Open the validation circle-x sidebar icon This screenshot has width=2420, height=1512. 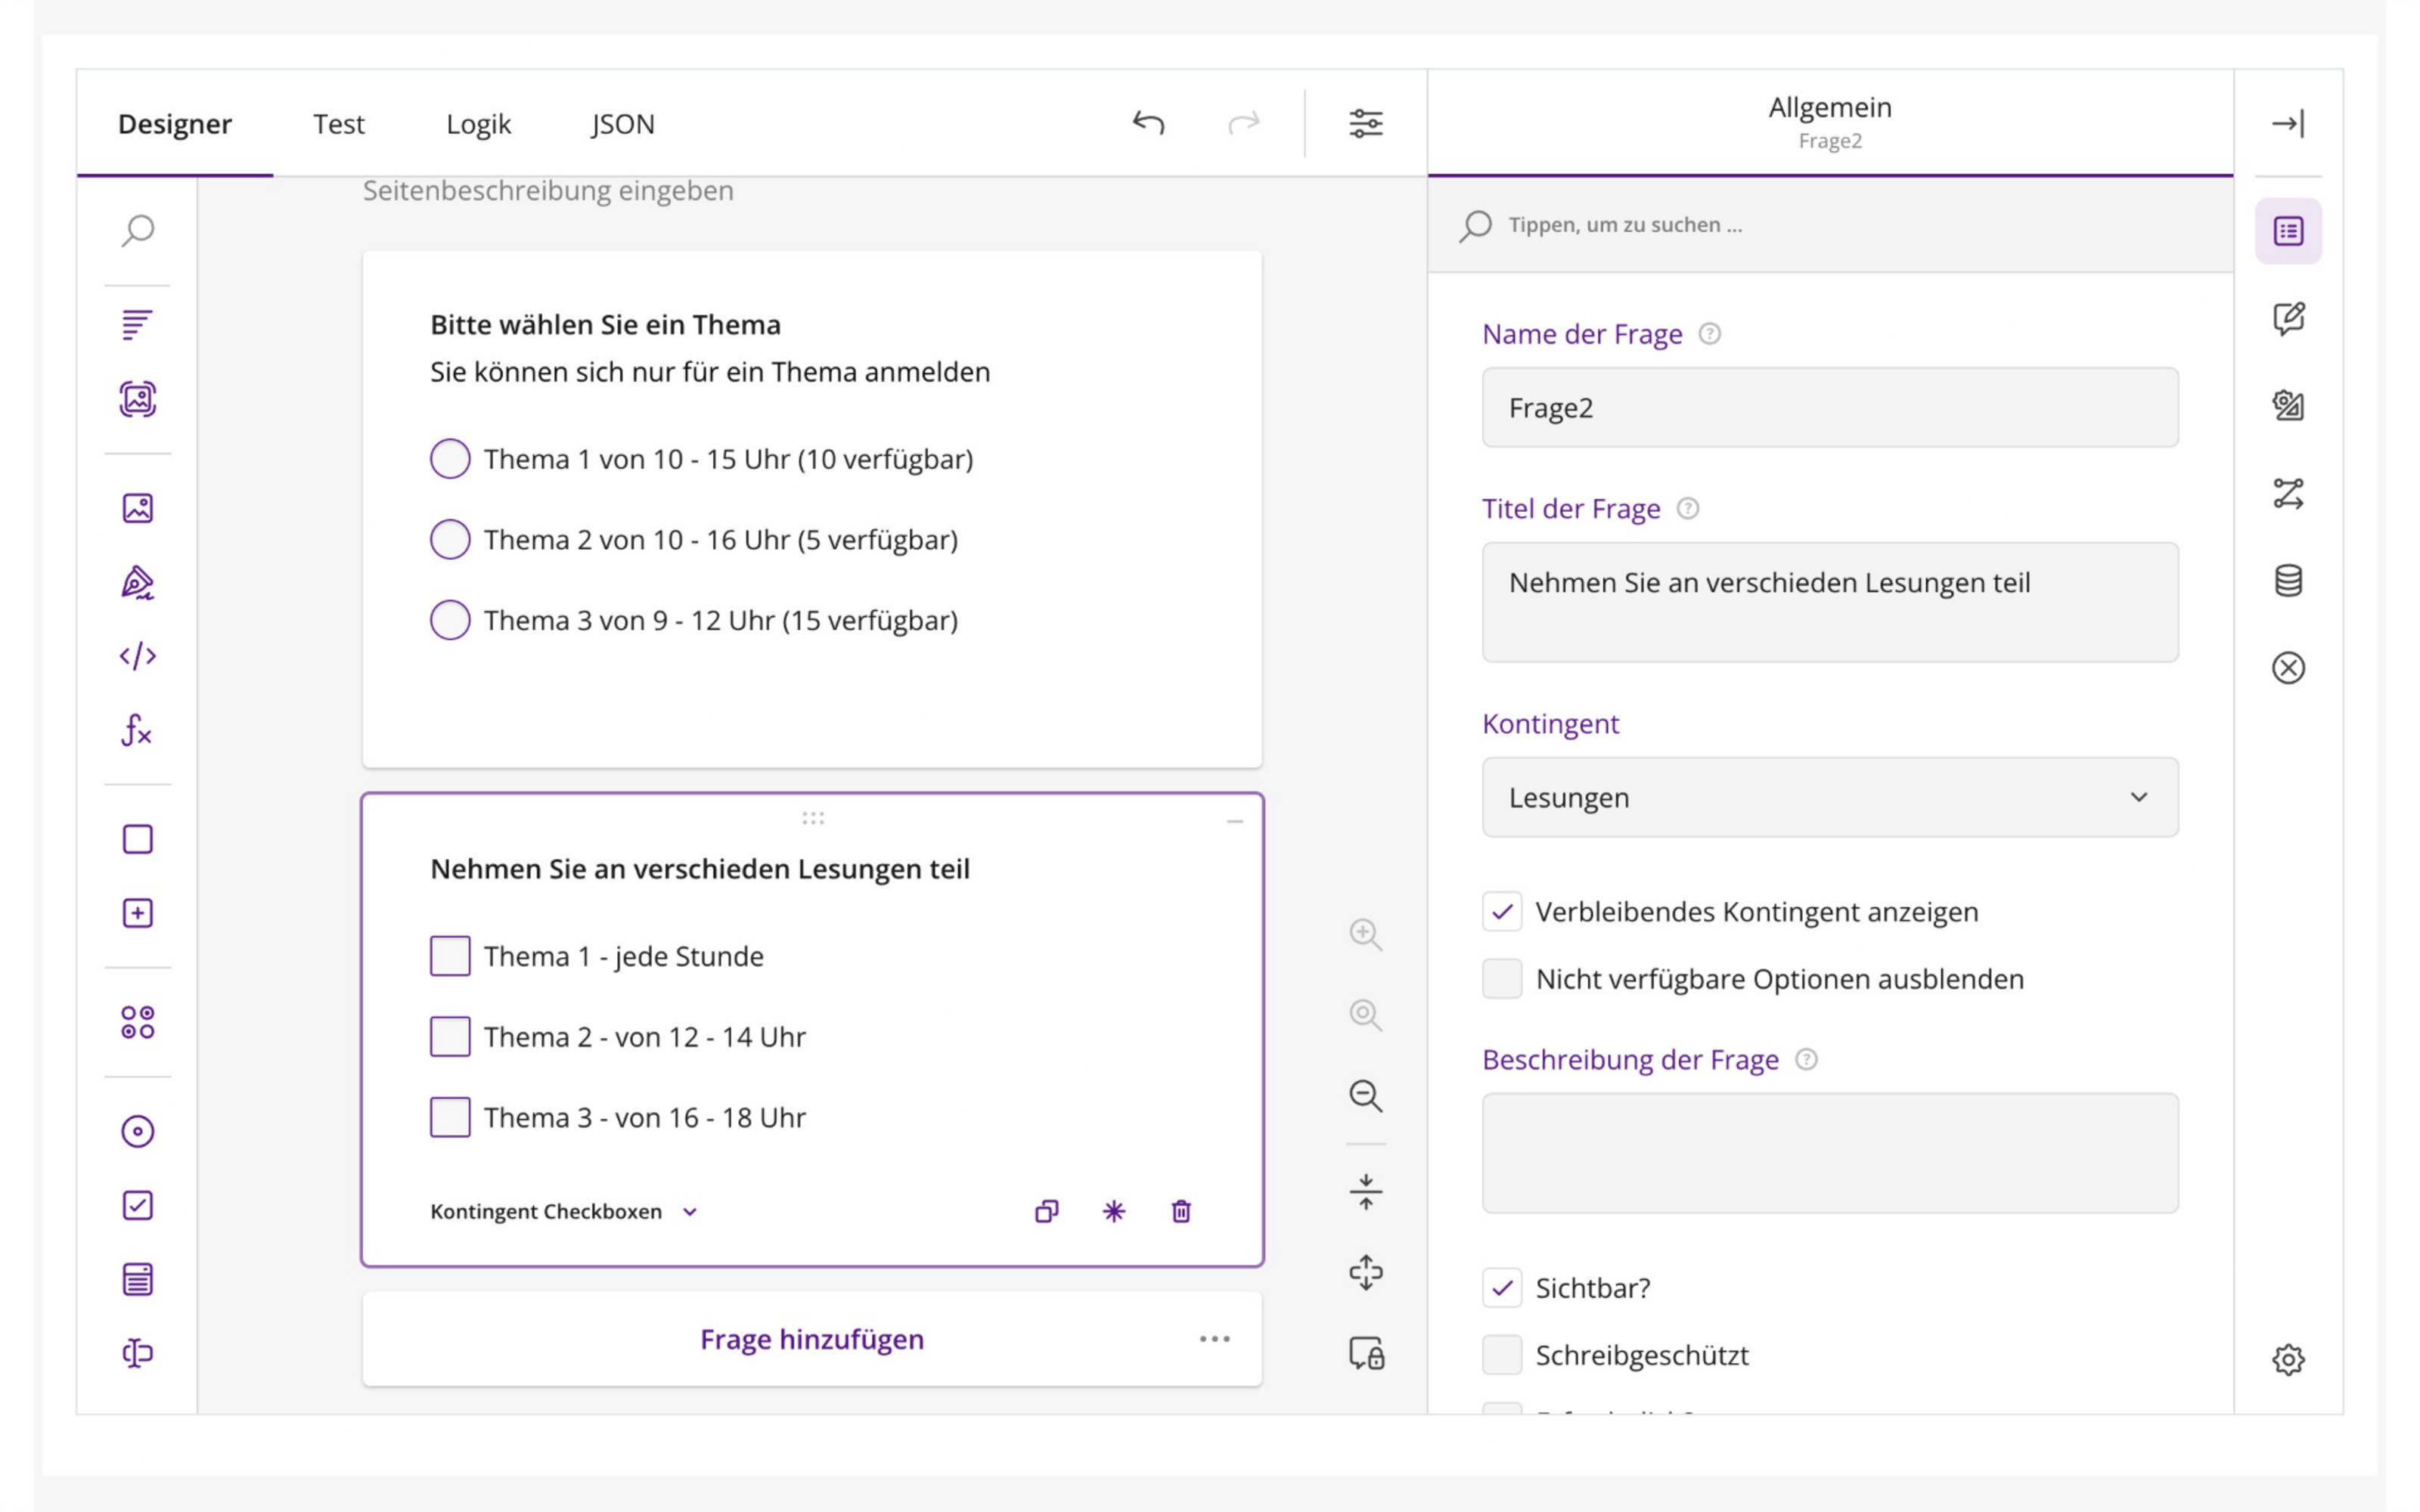point(2288,667)
